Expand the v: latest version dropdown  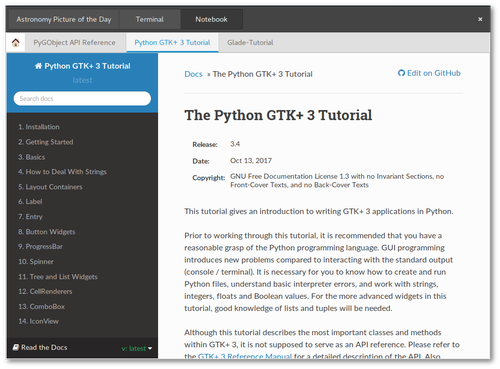[x=137, y=348]
